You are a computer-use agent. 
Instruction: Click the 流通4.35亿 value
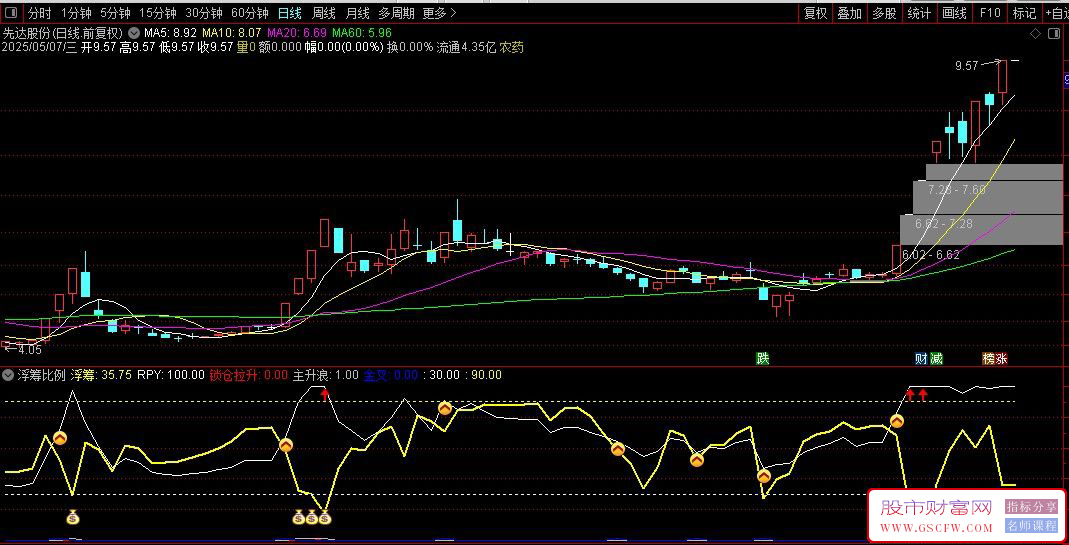(466, 47)
